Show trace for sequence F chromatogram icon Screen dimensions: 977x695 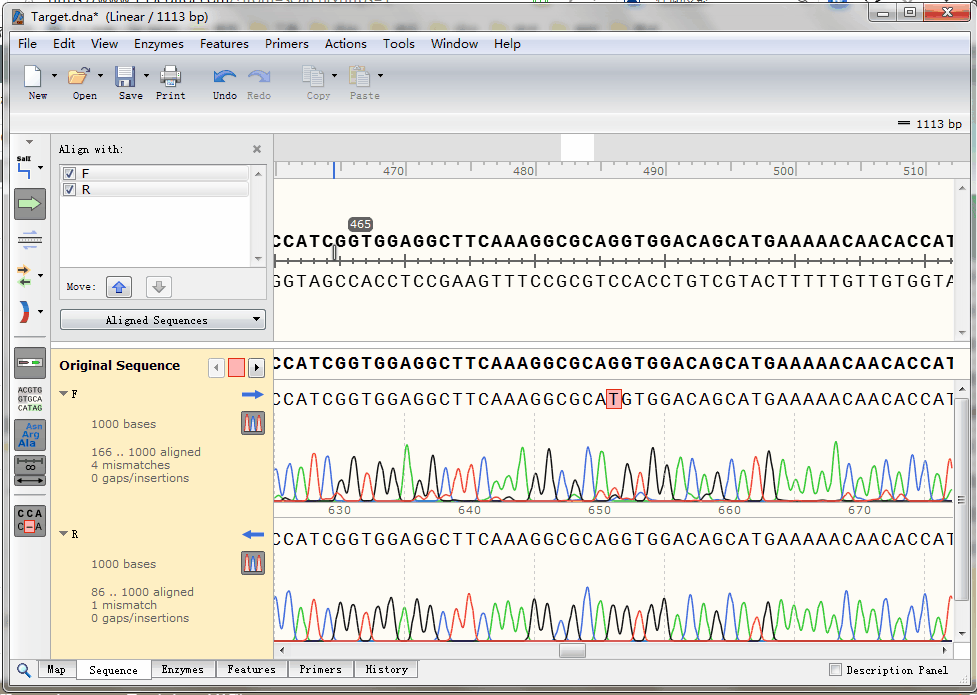(x=253, y=423)
